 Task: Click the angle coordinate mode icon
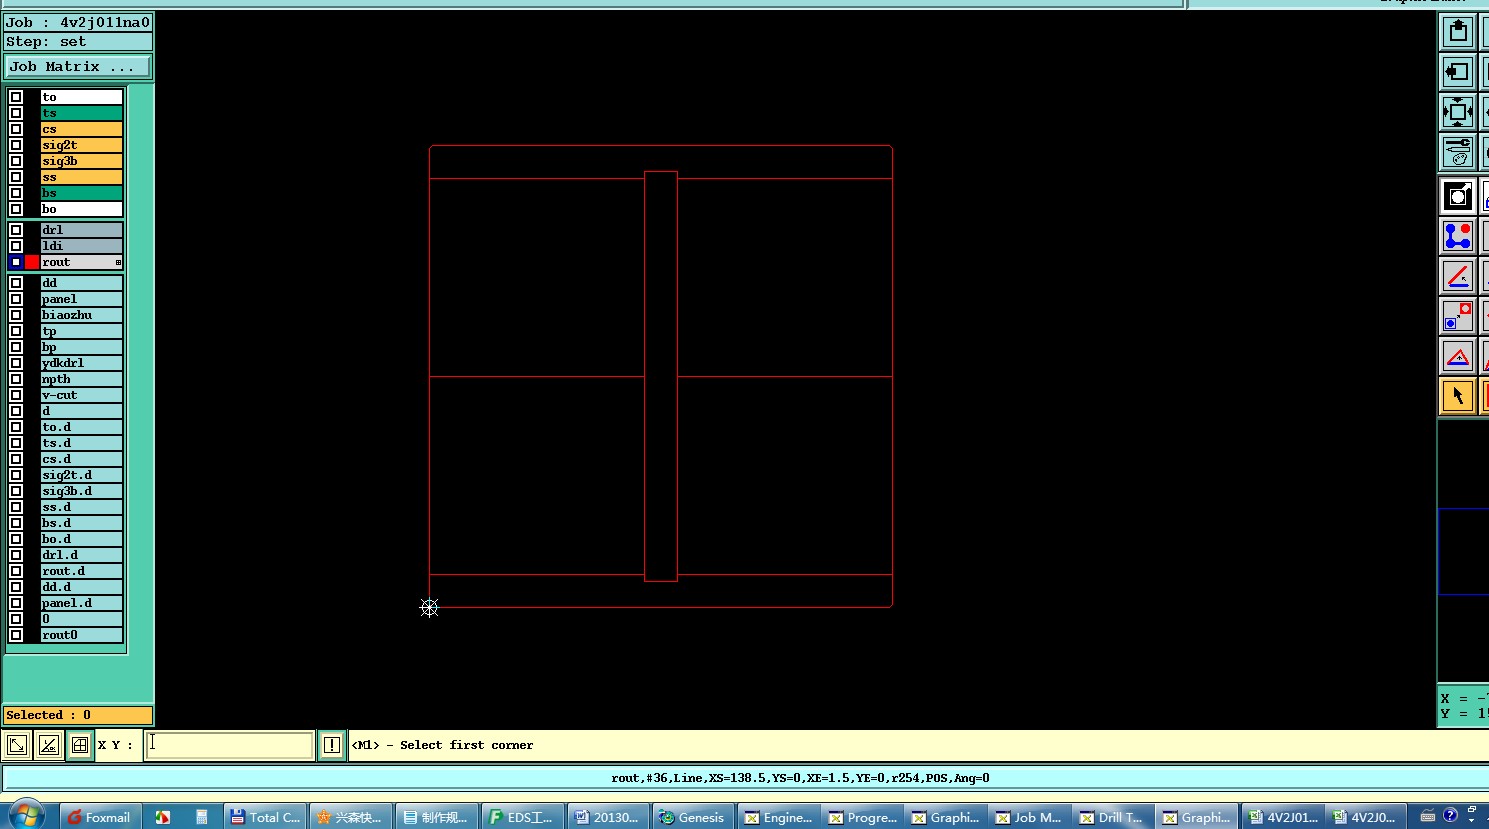[x=48, y=745]
